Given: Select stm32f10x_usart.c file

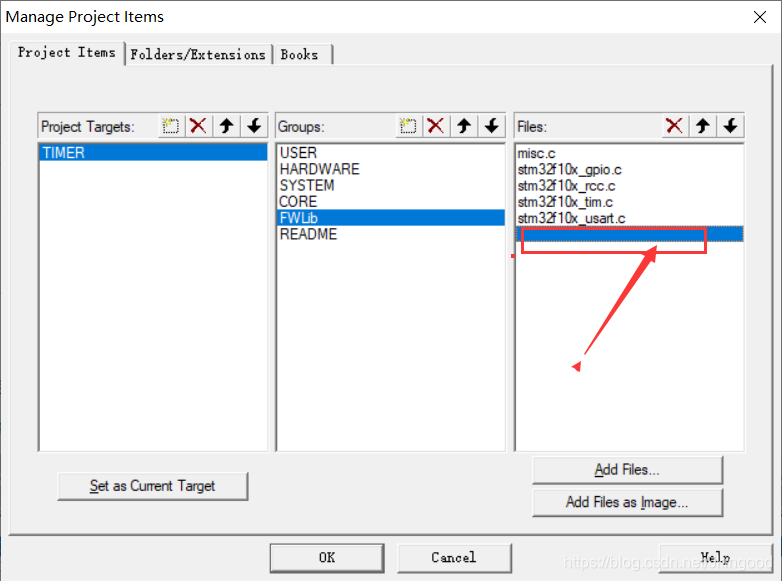Looking at the screenshot, I should [629, 218].
